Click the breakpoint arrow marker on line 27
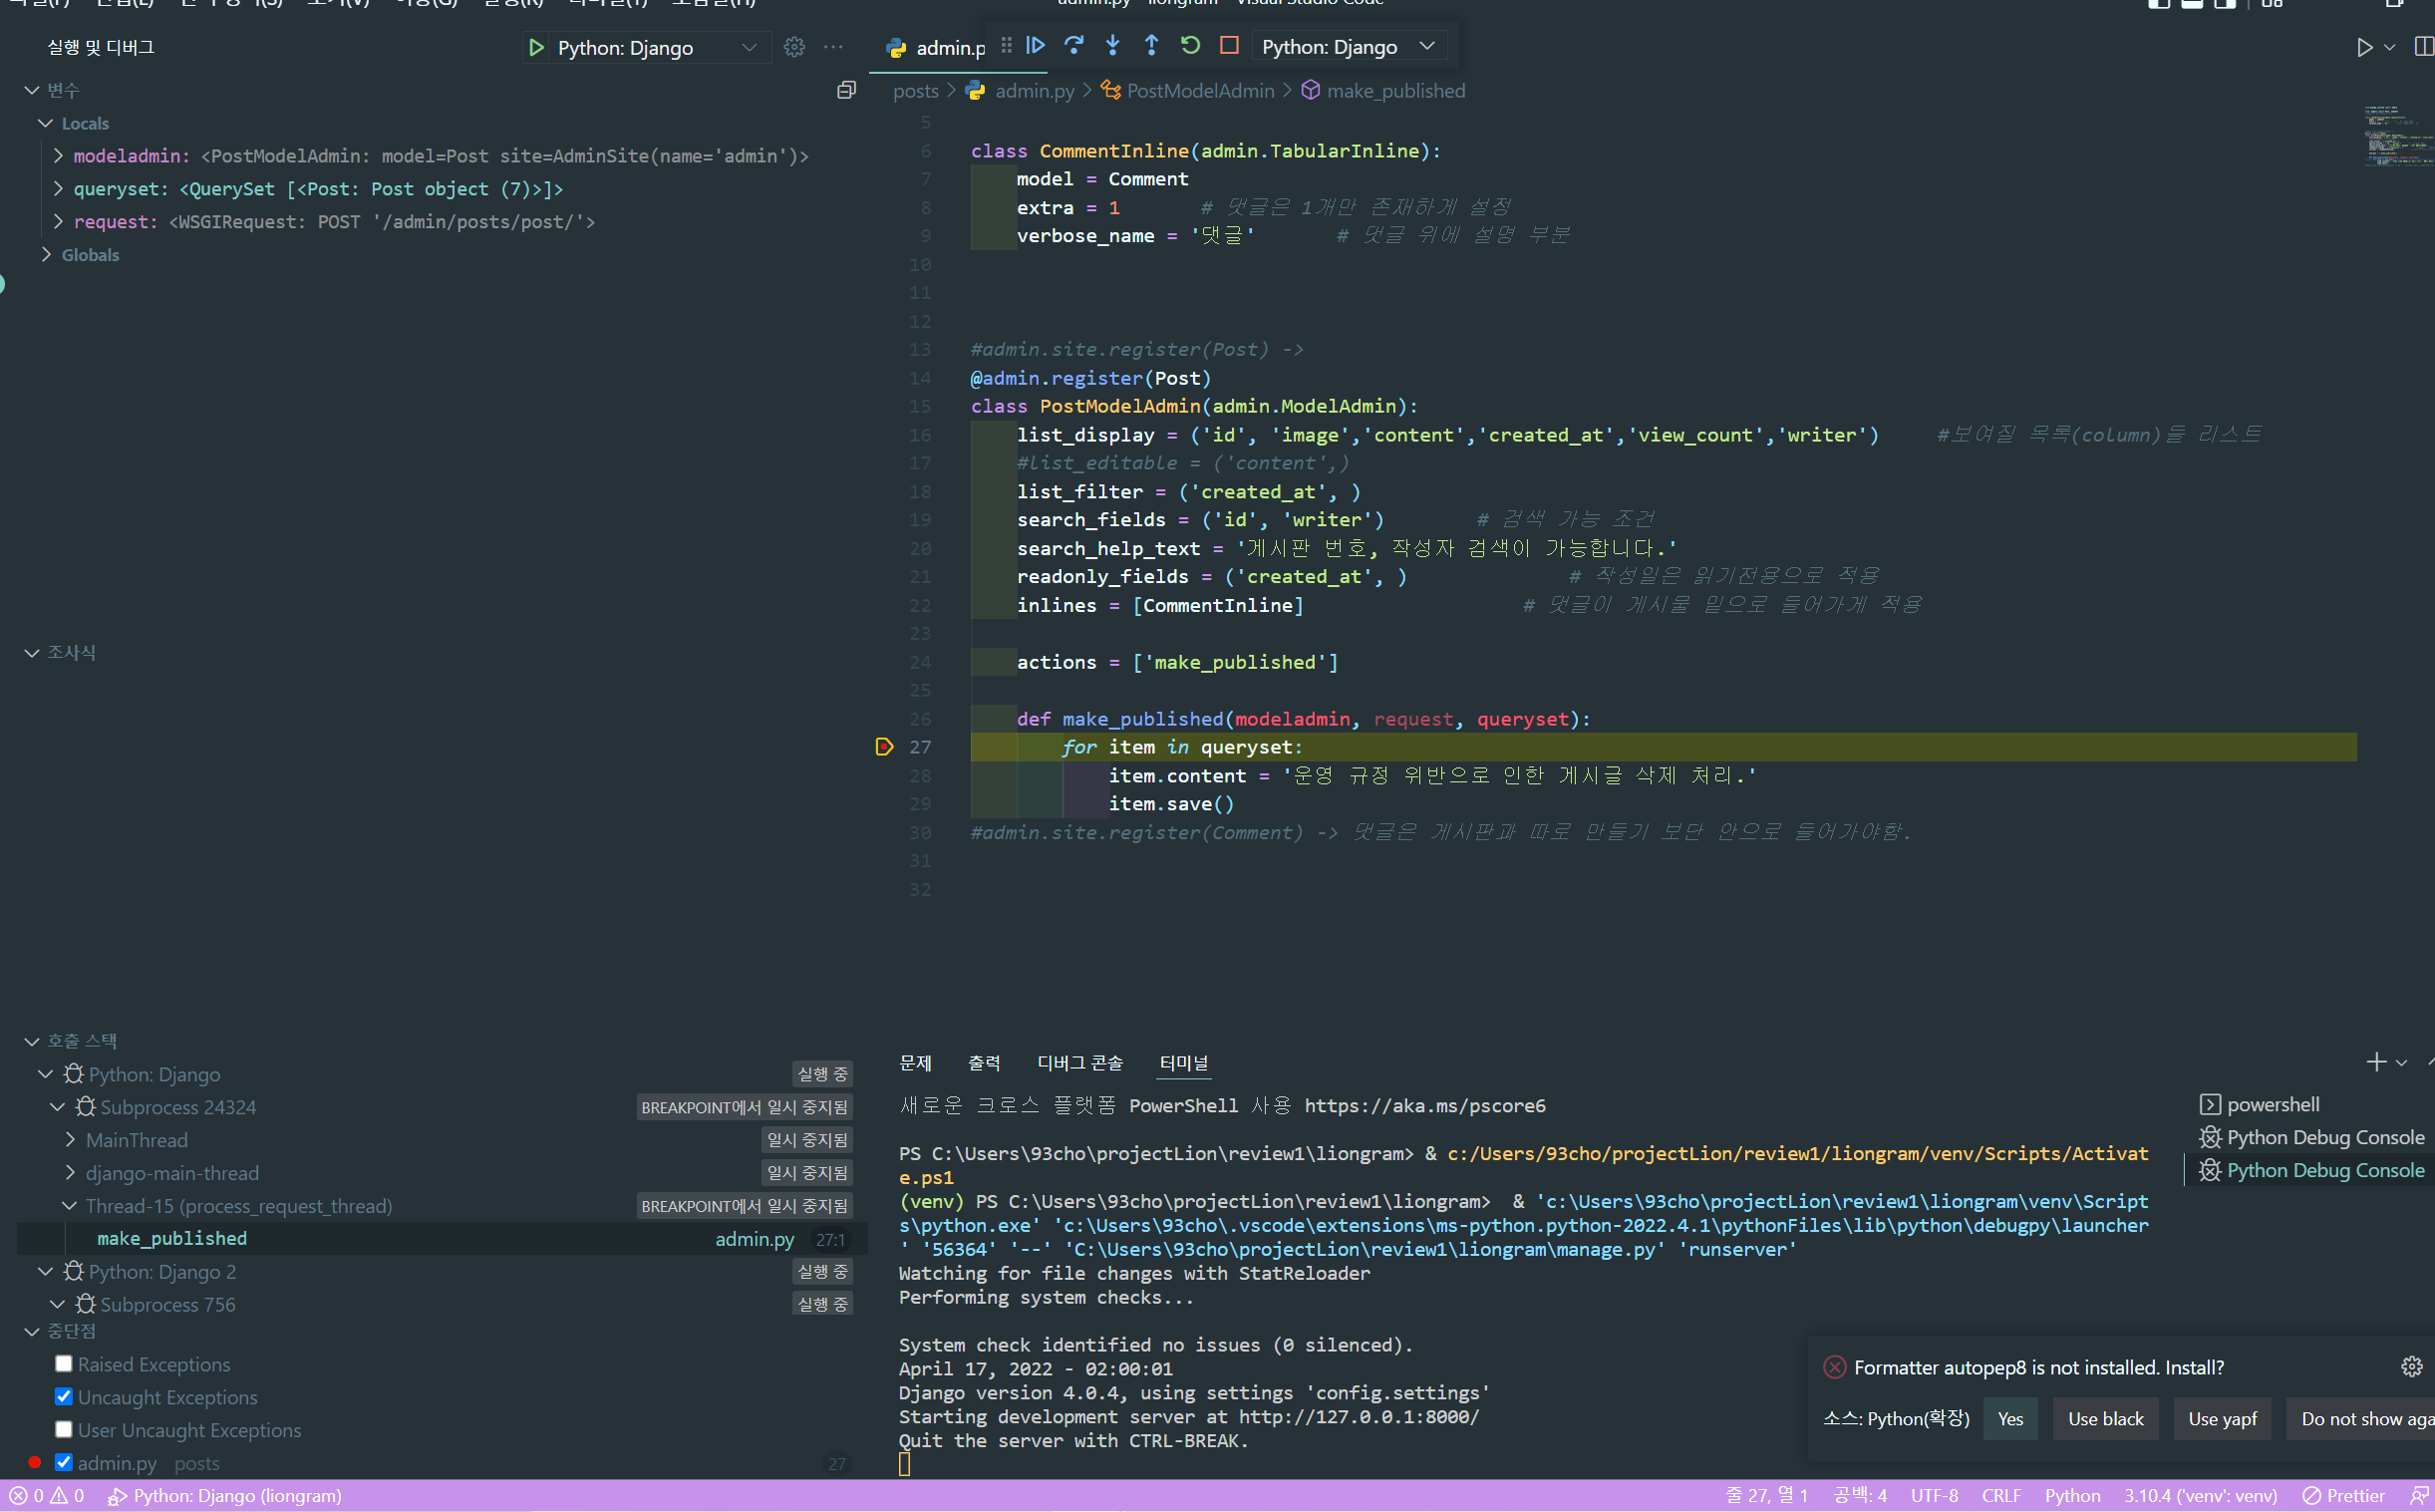 [884, 747]
